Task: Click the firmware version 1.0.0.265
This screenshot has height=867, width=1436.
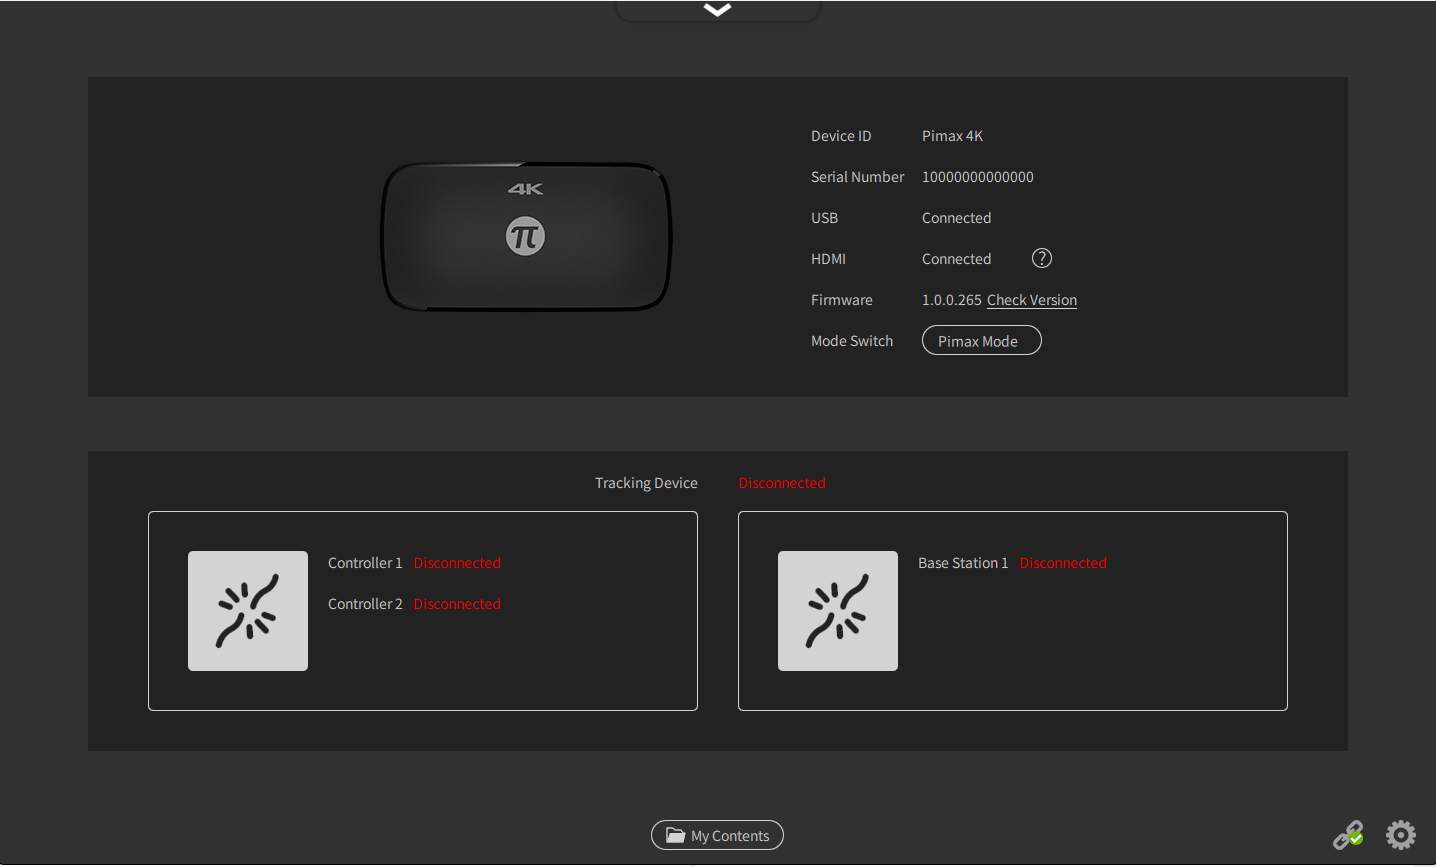Action: (x=952, y=300)
